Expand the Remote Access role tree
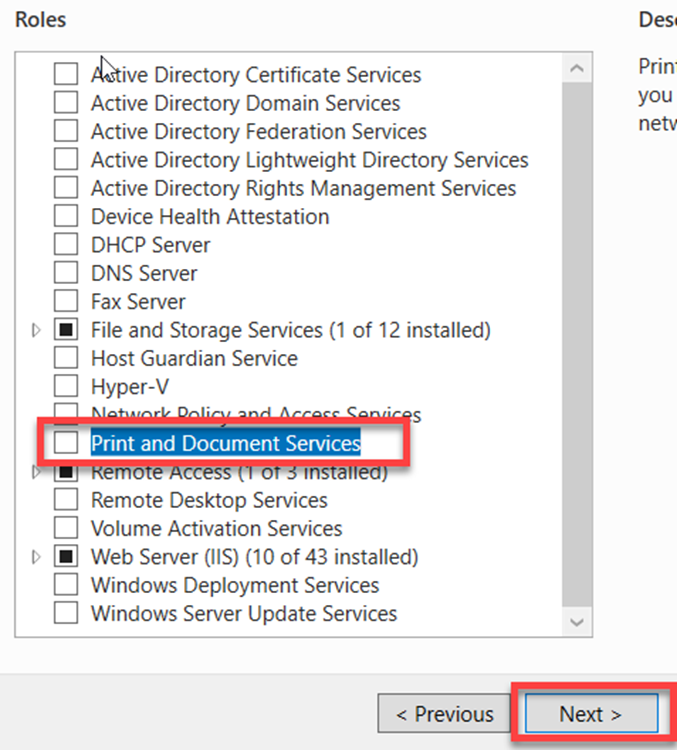This screenshot has width=677, height=750. tap(37, 471)
